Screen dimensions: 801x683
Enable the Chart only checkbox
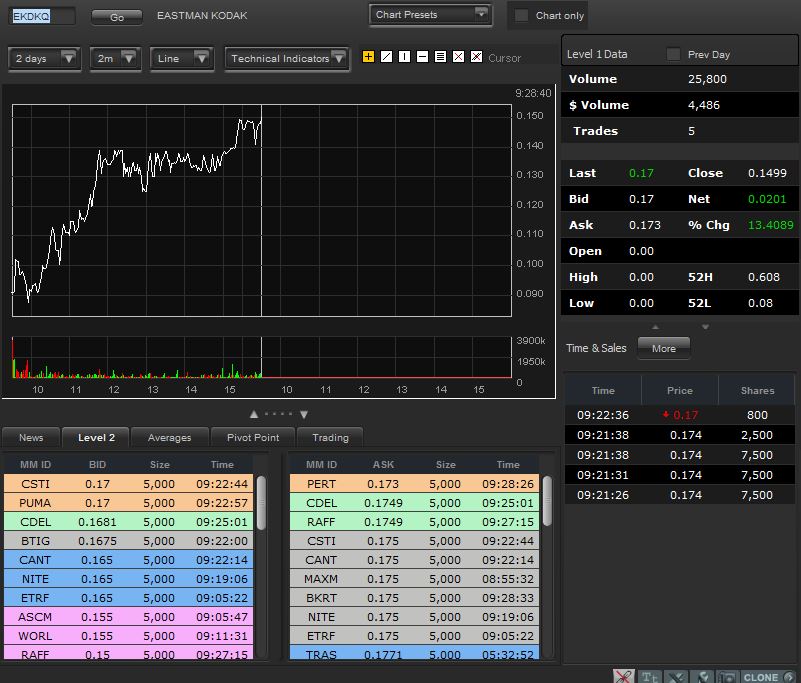tap(521, 16)
